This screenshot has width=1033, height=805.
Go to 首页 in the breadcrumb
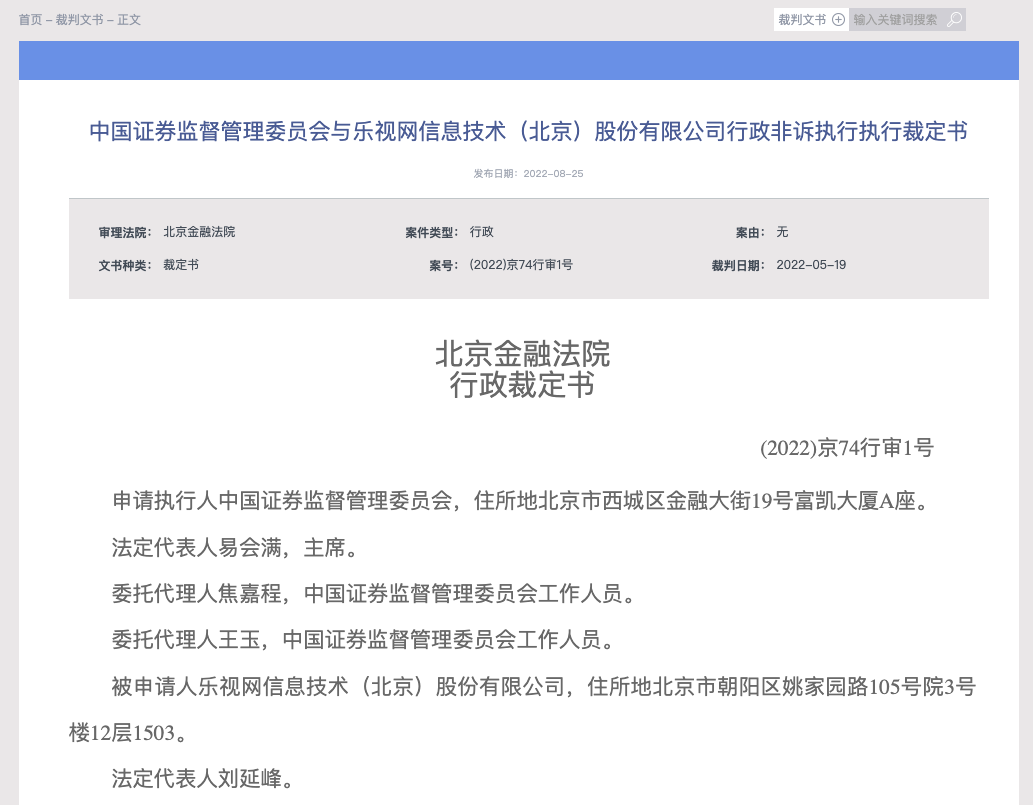coord(30,20)
